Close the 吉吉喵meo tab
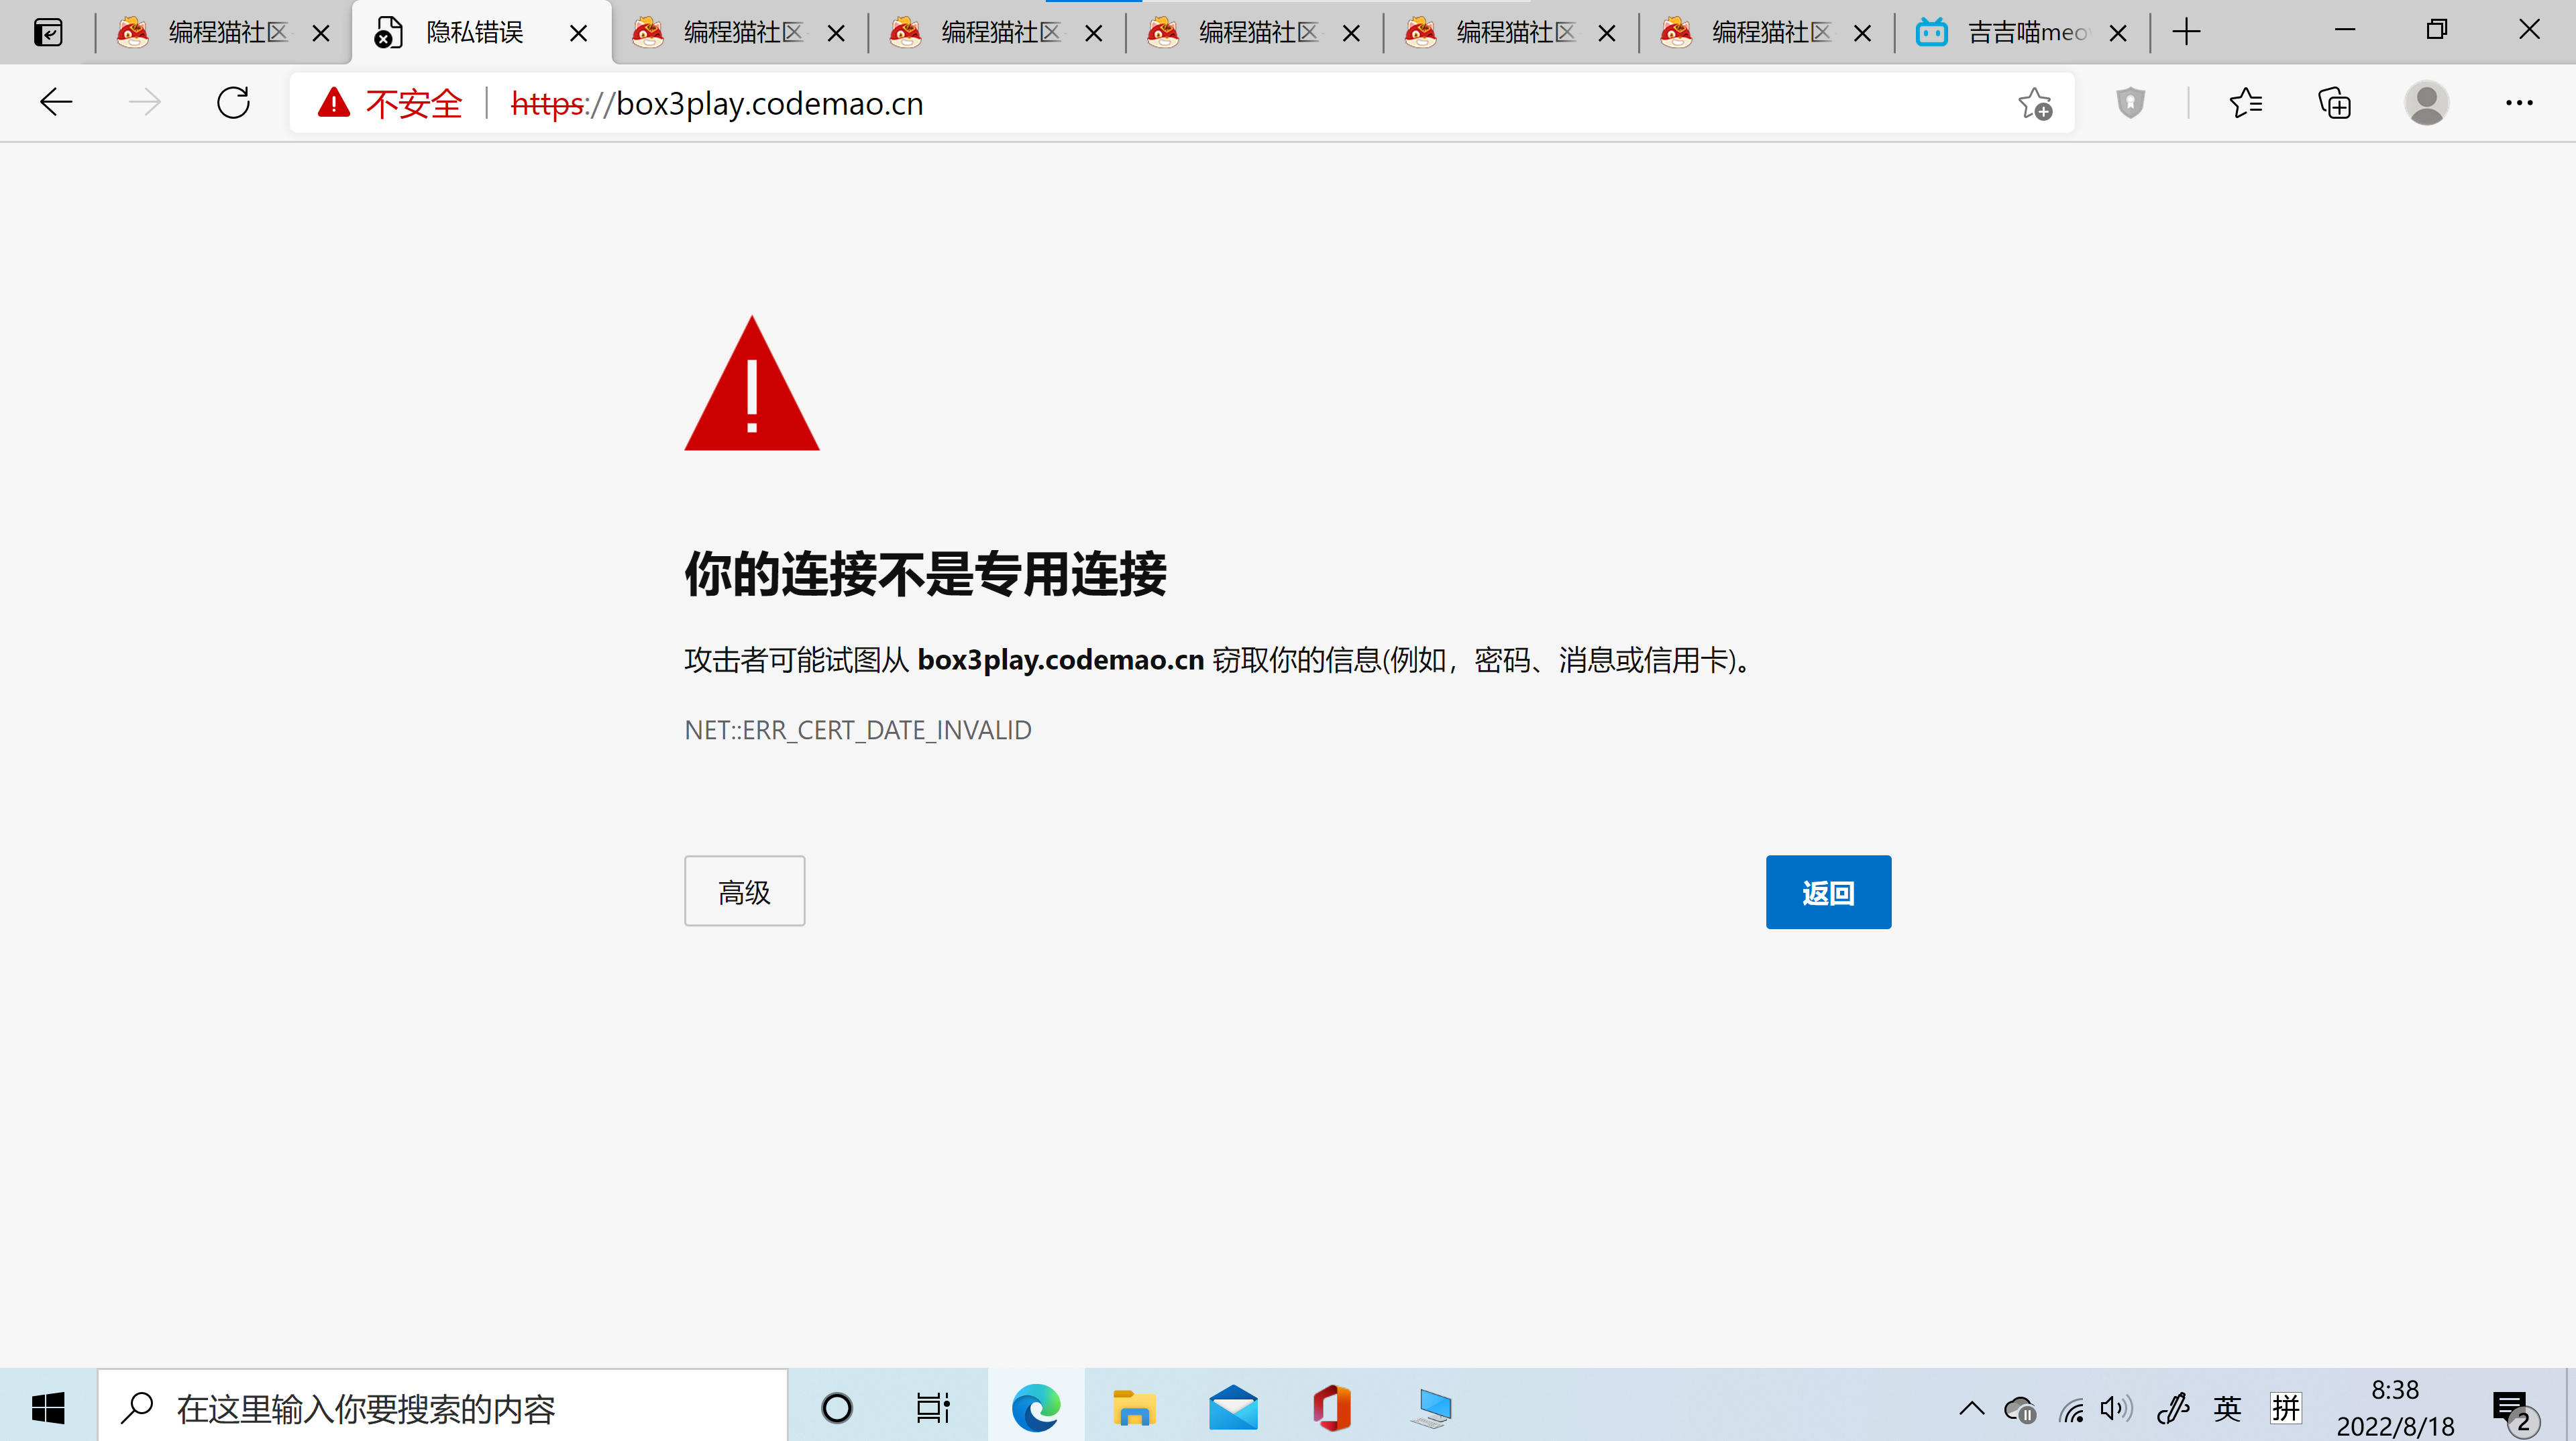The height and width of the screenshot is (1441, 2576). click(x=2117, y=34)
